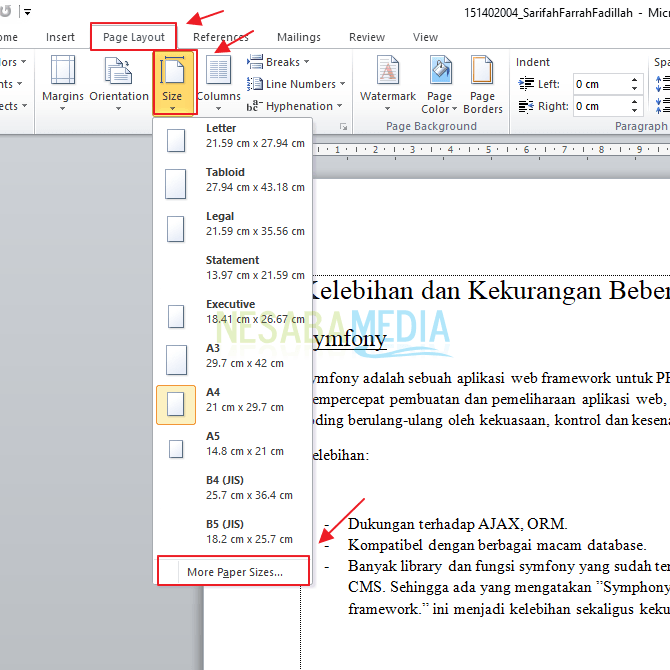Click the Redo button in Quick Access

(x=5, y=12)
